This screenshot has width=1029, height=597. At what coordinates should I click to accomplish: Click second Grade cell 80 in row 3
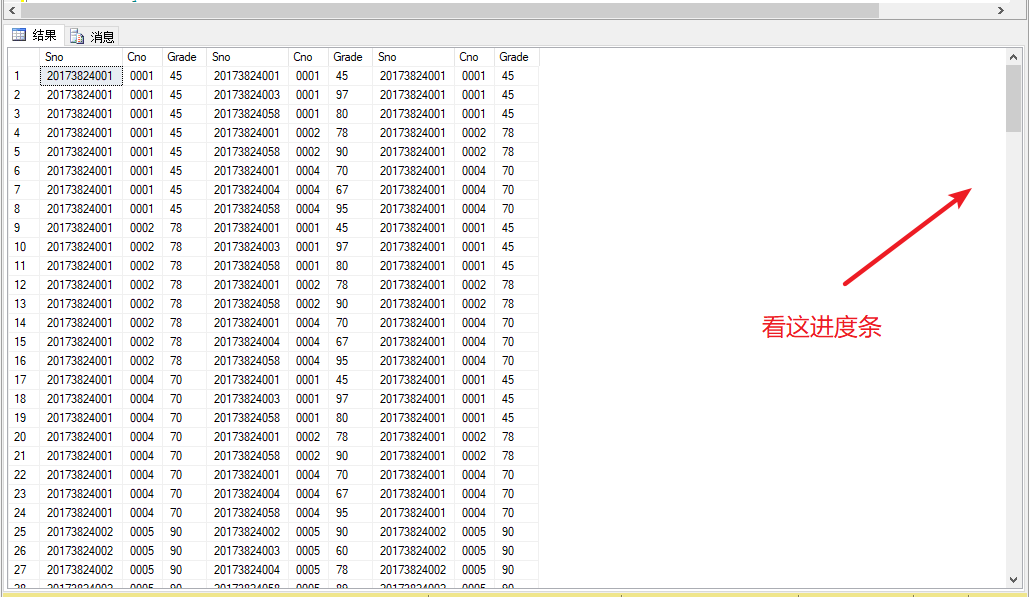click(x=350, y=113)
